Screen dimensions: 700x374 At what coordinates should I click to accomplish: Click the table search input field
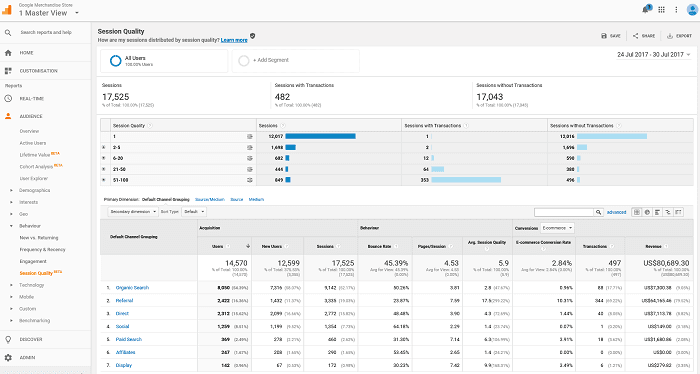click(564, 212)
